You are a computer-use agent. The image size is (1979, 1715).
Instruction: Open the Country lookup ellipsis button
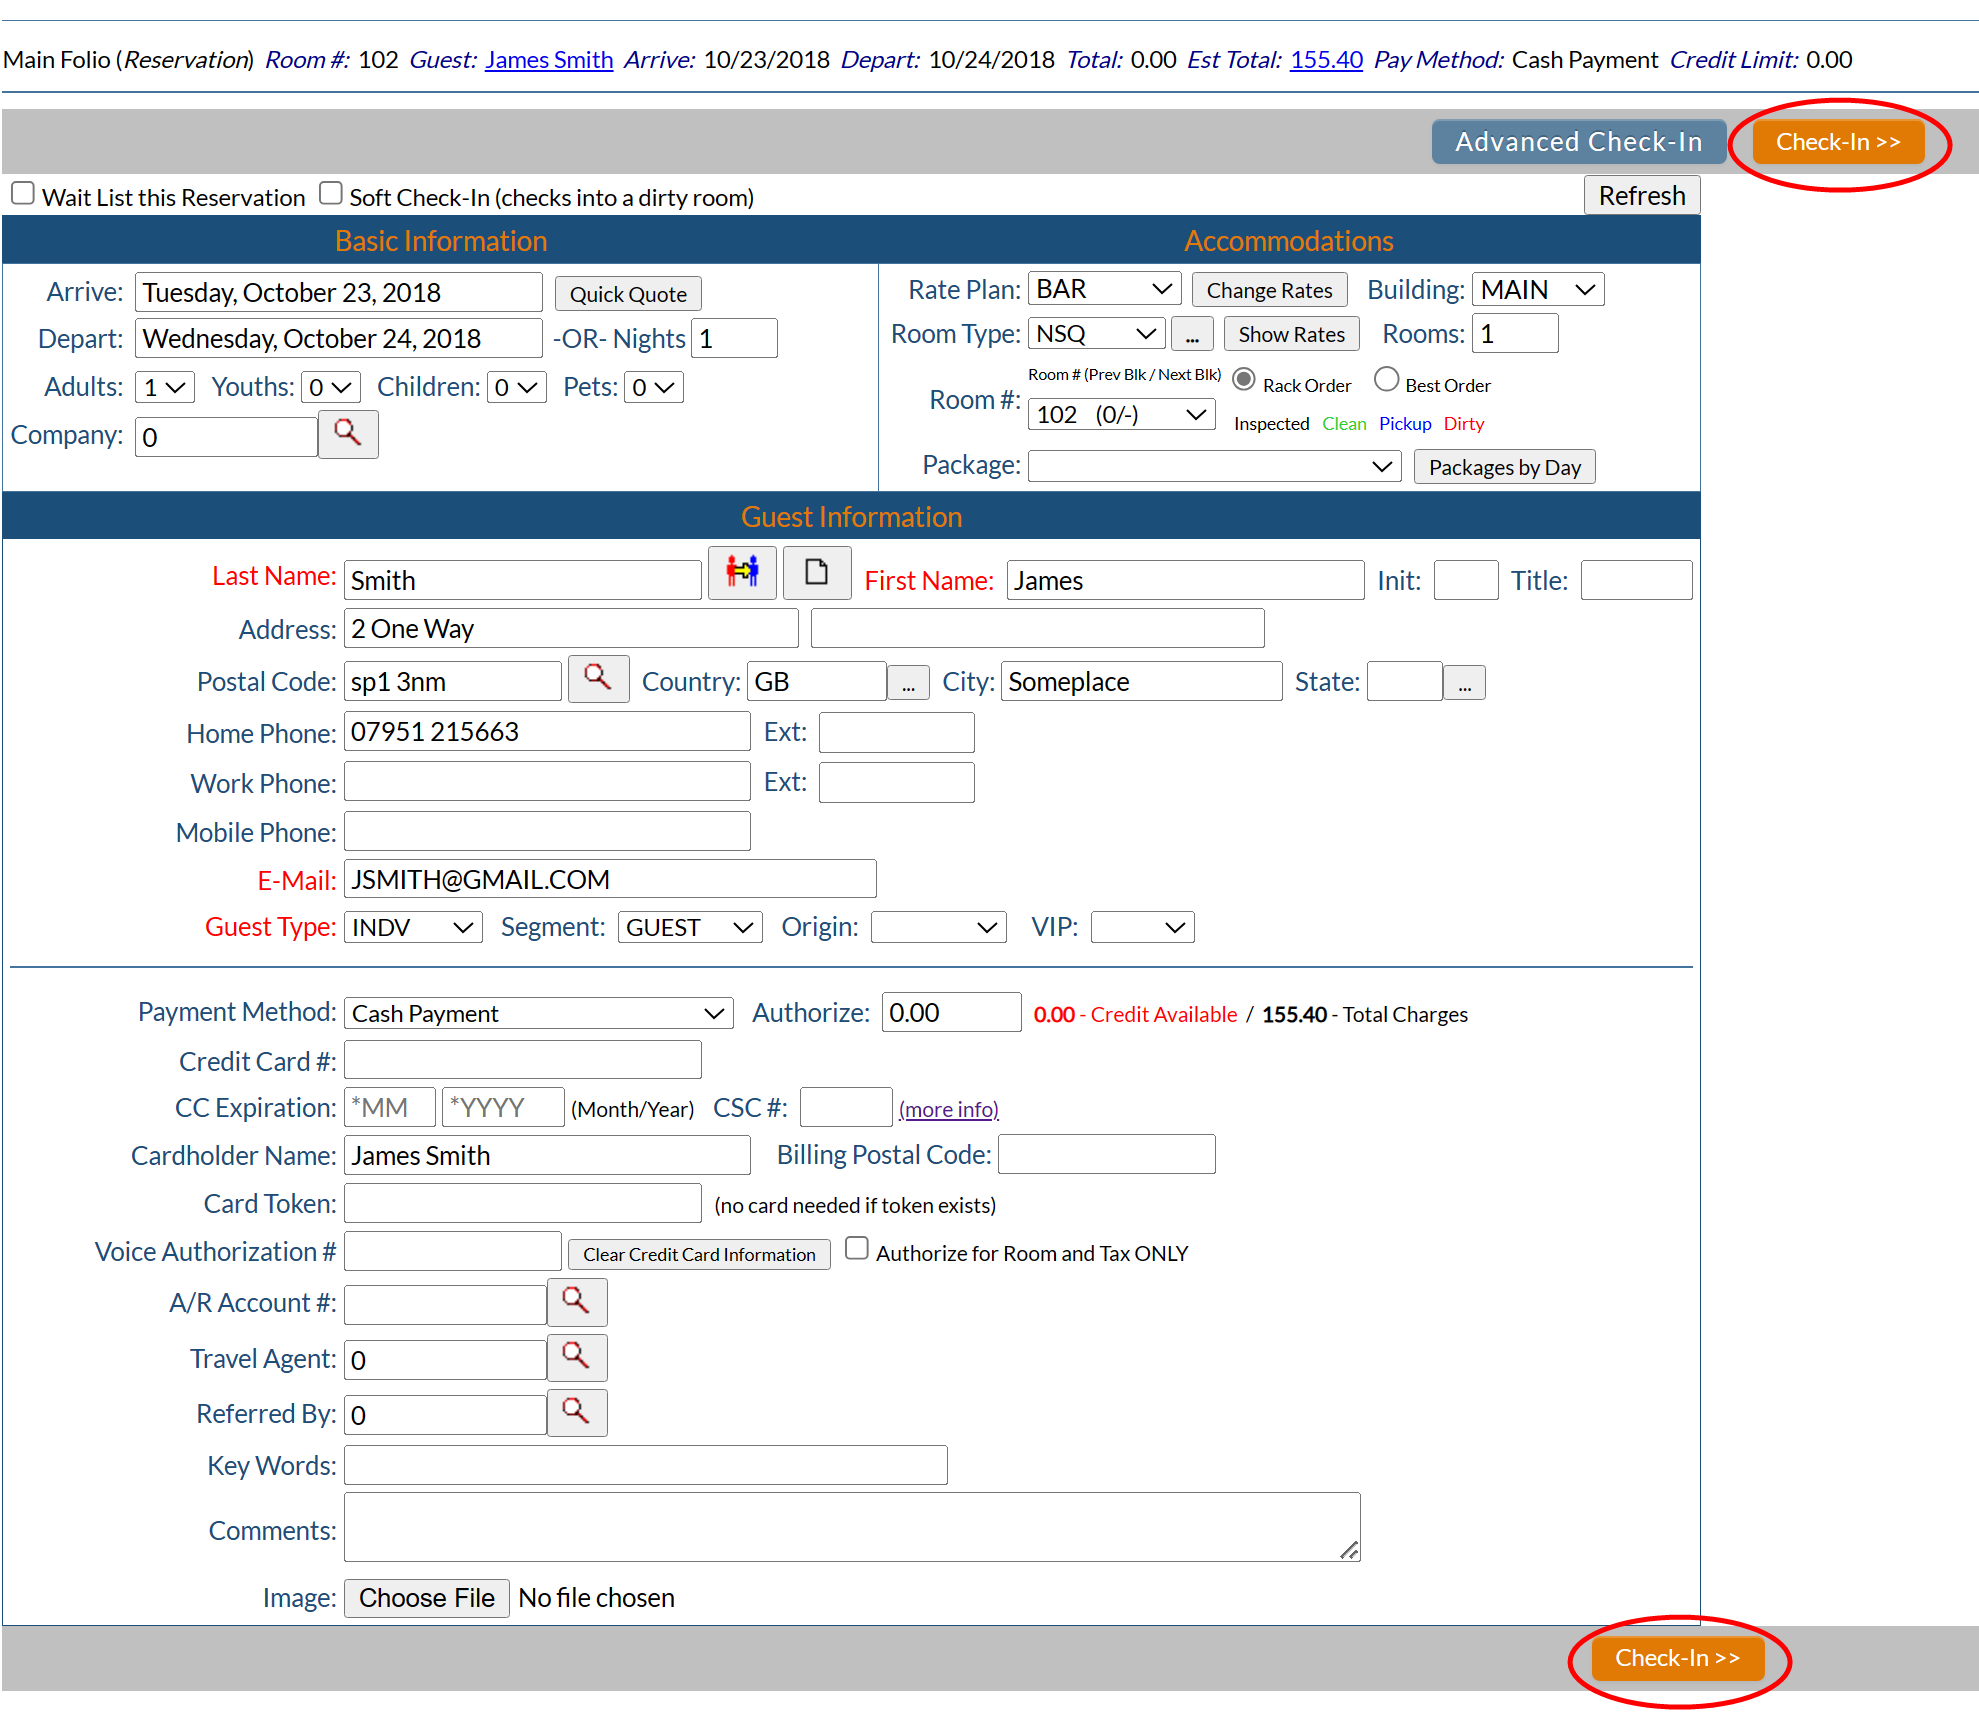(x=908, y=684)
